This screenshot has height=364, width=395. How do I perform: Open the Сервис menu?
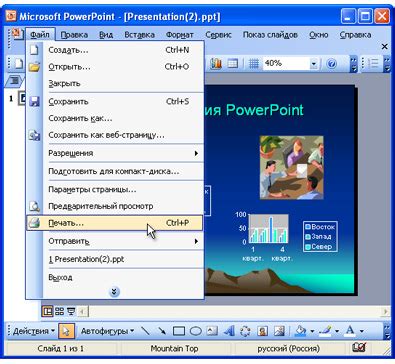tap(218, 35)
